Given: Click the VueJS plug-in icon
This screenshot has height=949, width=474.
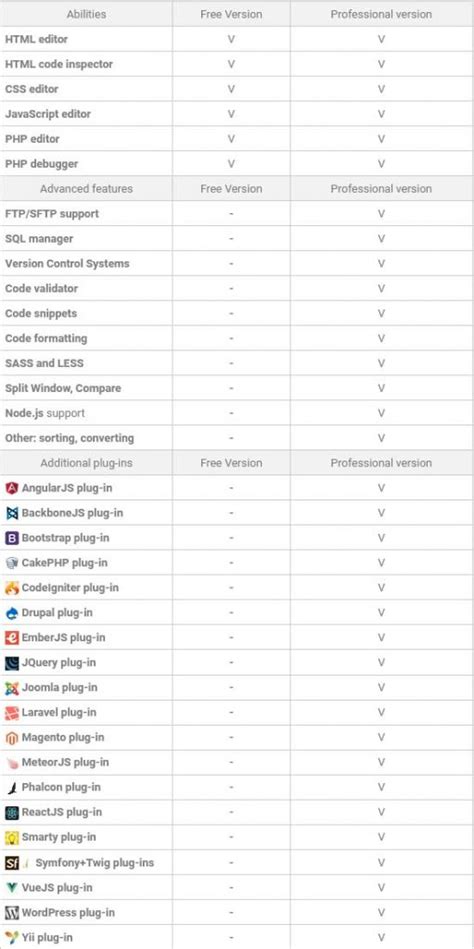Looking at the screenshot, I should [12, 887].
